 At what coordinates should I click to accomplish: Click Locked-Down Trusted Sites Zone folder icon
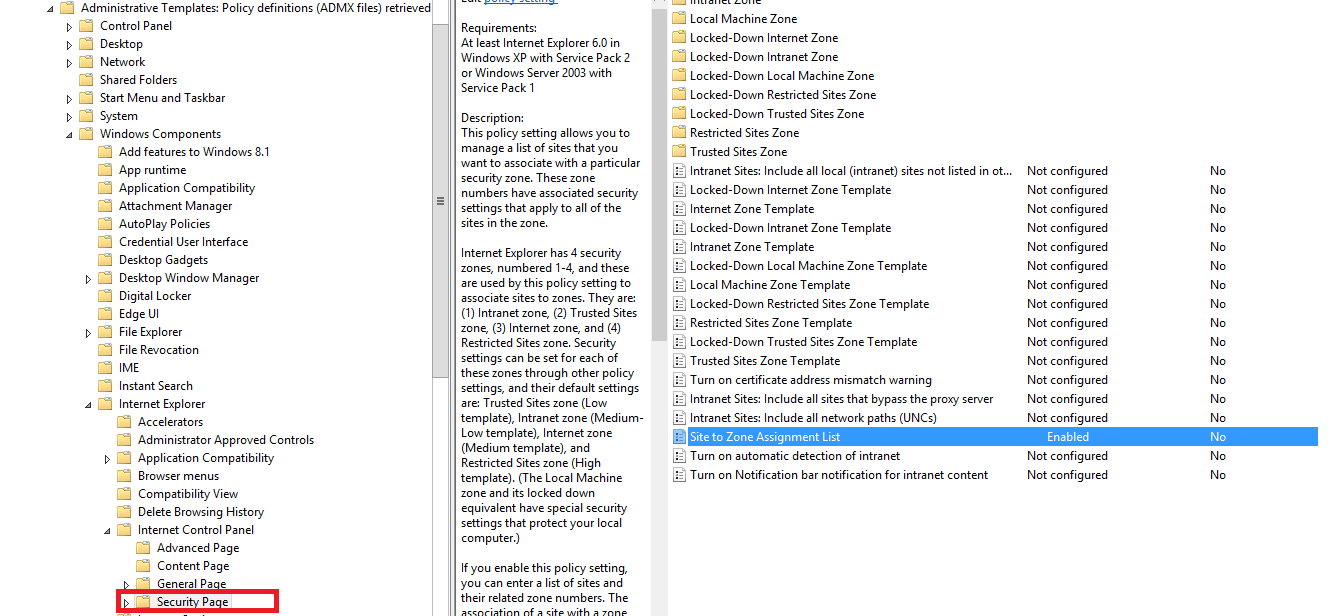click(679, 114)
